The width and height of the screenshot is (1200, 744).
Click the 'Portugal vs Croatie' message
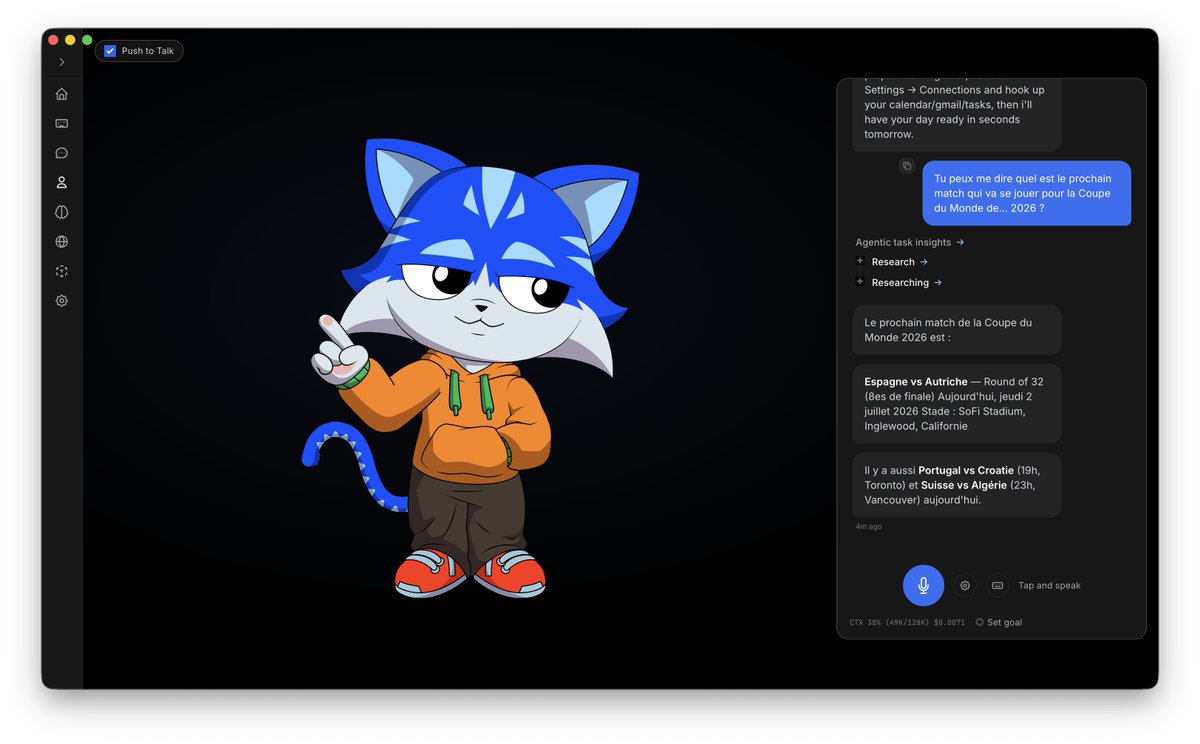coord(957,485)
